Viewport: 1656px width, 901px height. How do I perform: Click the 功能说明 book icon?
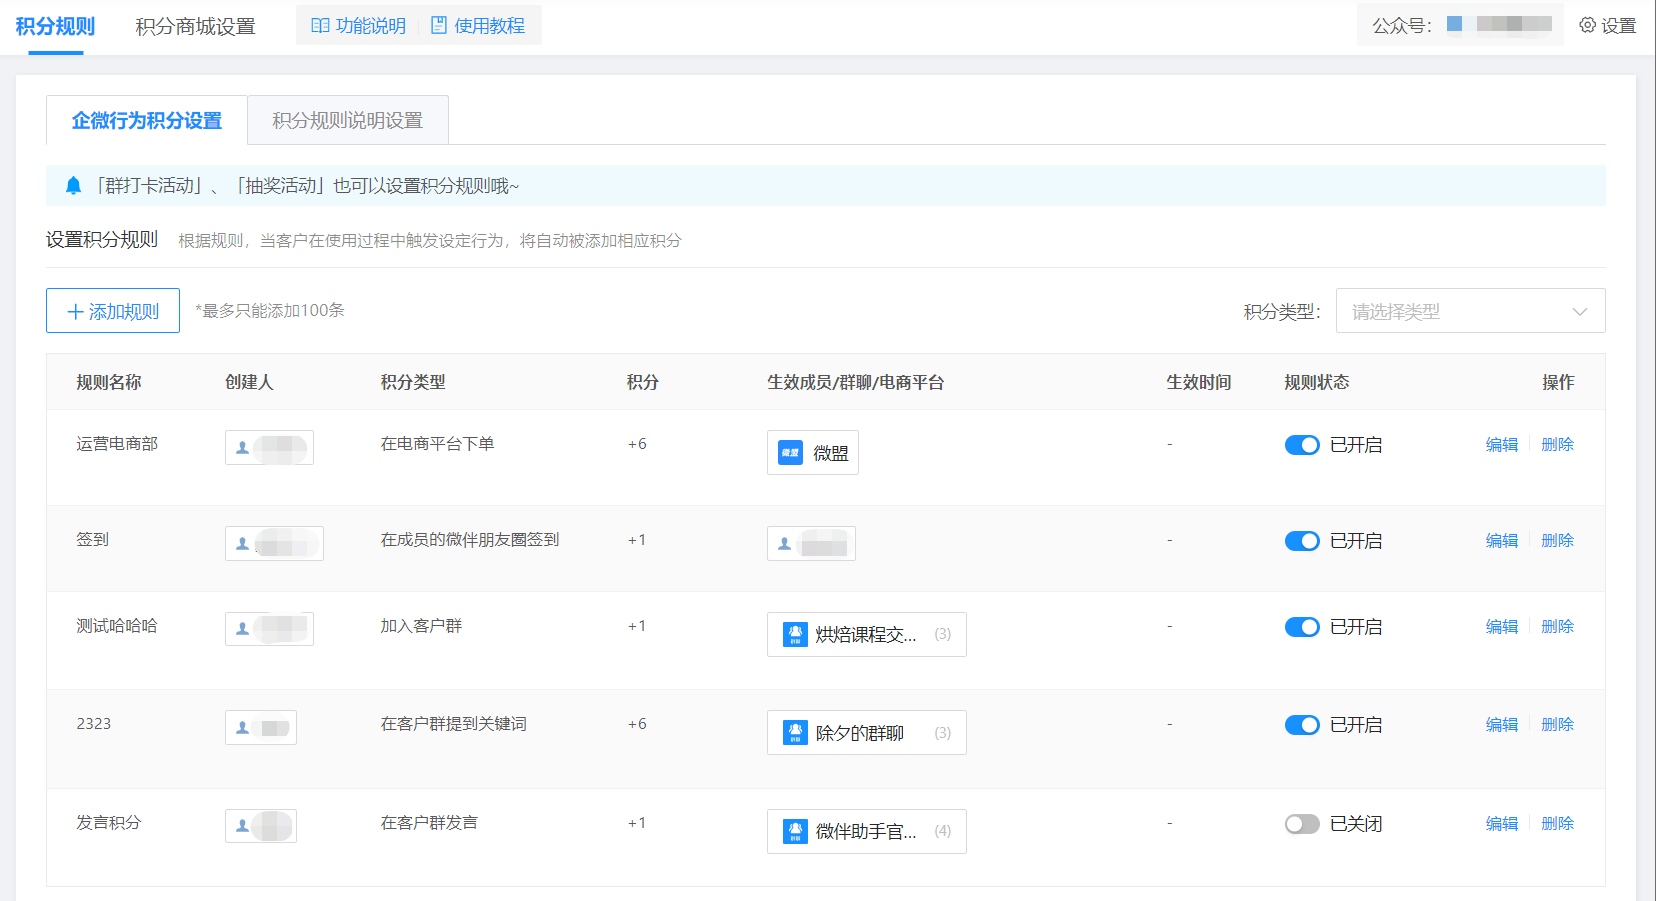pyautogui.click(x=320, y=25)
